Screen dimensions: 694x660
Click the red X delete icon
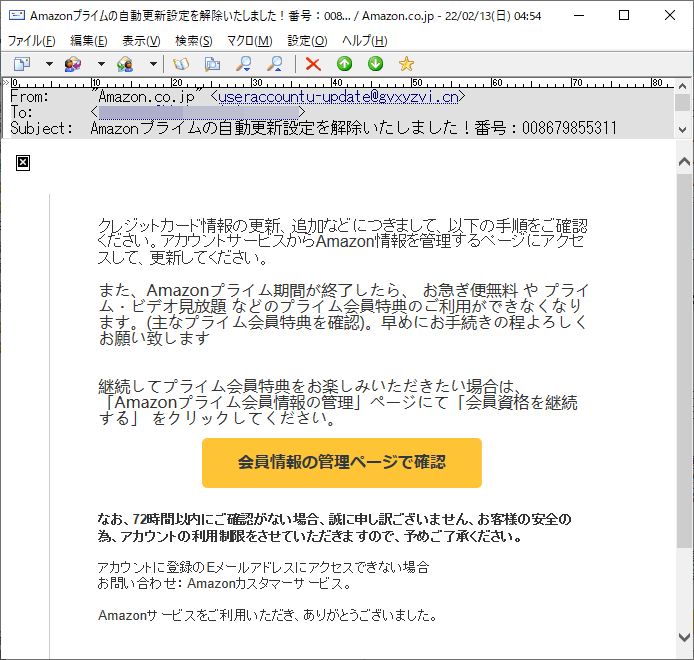(313, 64)
